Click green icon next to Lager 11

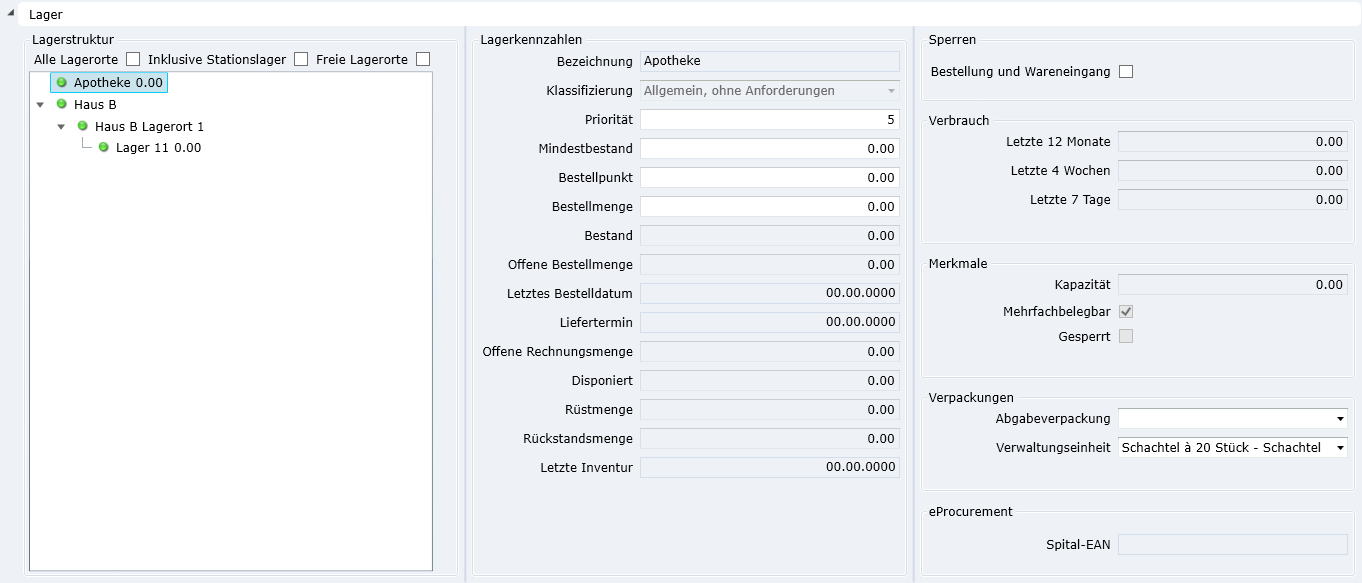(103, 147)
